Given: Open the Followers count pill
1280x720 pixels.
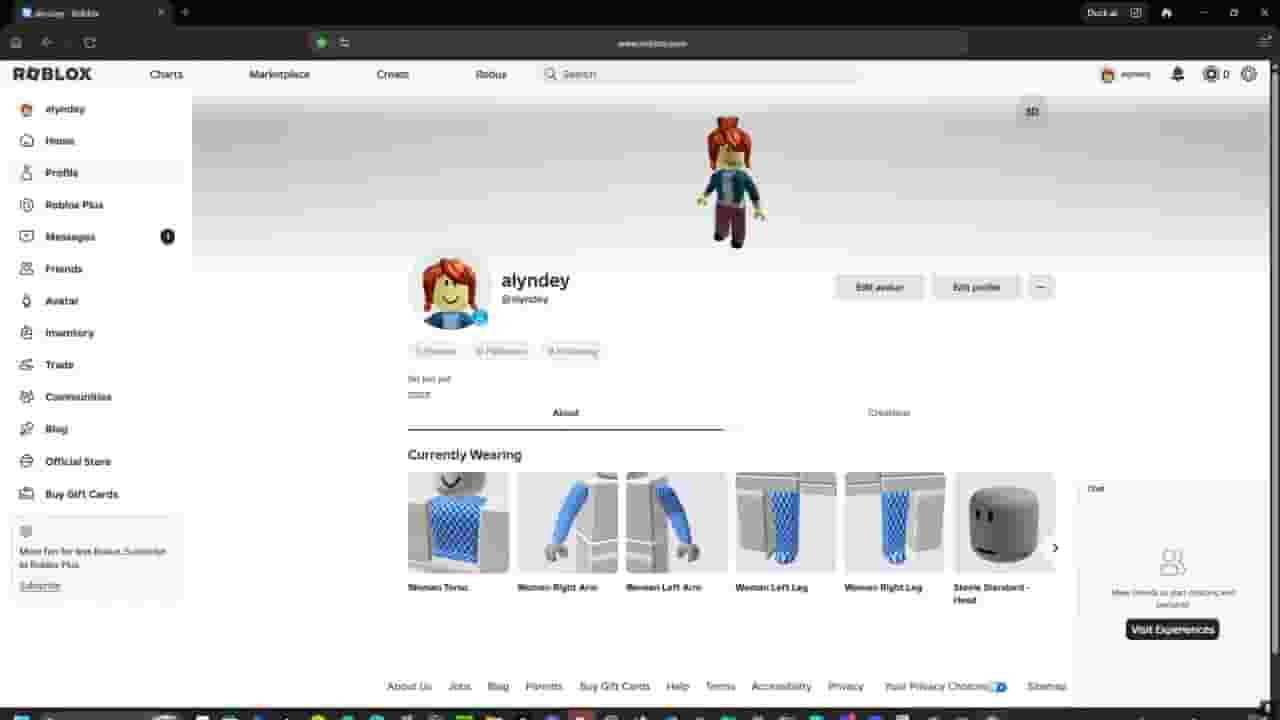Looking at the screenshot, I should (x=501, y=351).
